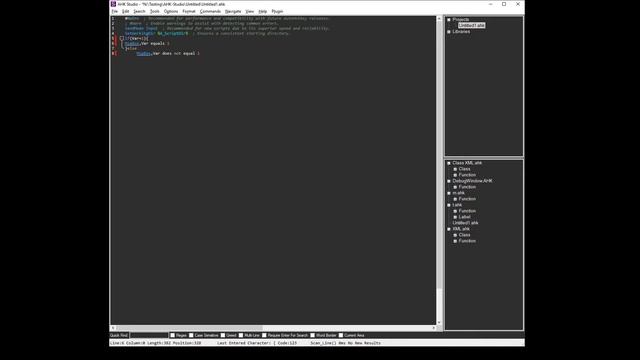
Task: Expand the Libraries tree node
Action: coord(449,31)
